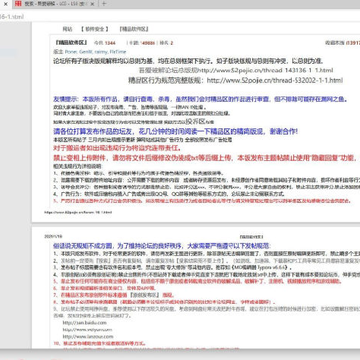Viewport: 360px width, 360px height.
Task: Open 『精品软件区』 breadcrumb link
Action: click(134, 29)
